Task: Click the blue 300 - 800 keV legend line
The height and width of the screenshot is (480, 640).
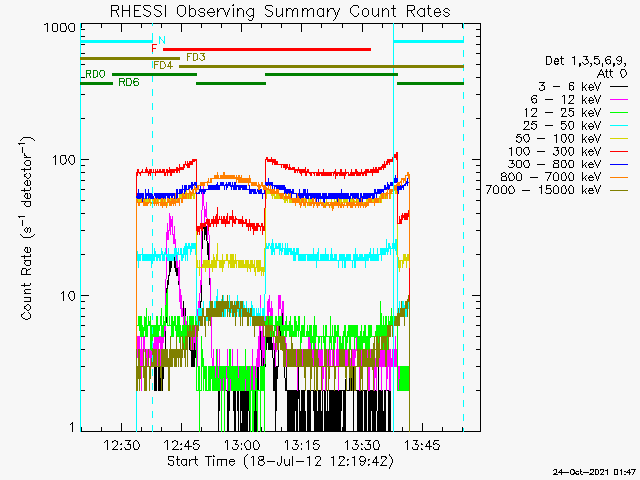Action: click(x=619, y=164)
